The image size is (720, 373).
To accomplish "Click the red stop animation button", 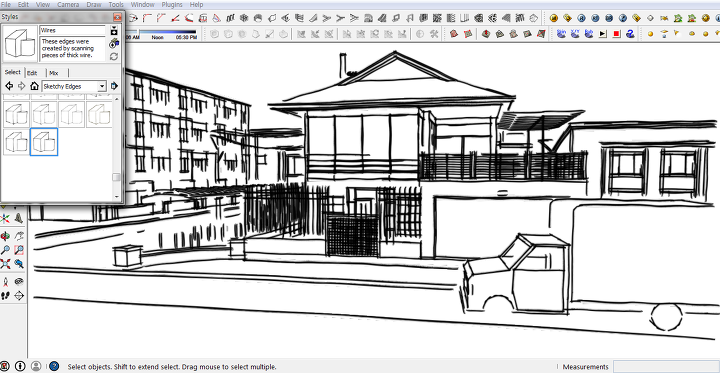I will point(617,34).
